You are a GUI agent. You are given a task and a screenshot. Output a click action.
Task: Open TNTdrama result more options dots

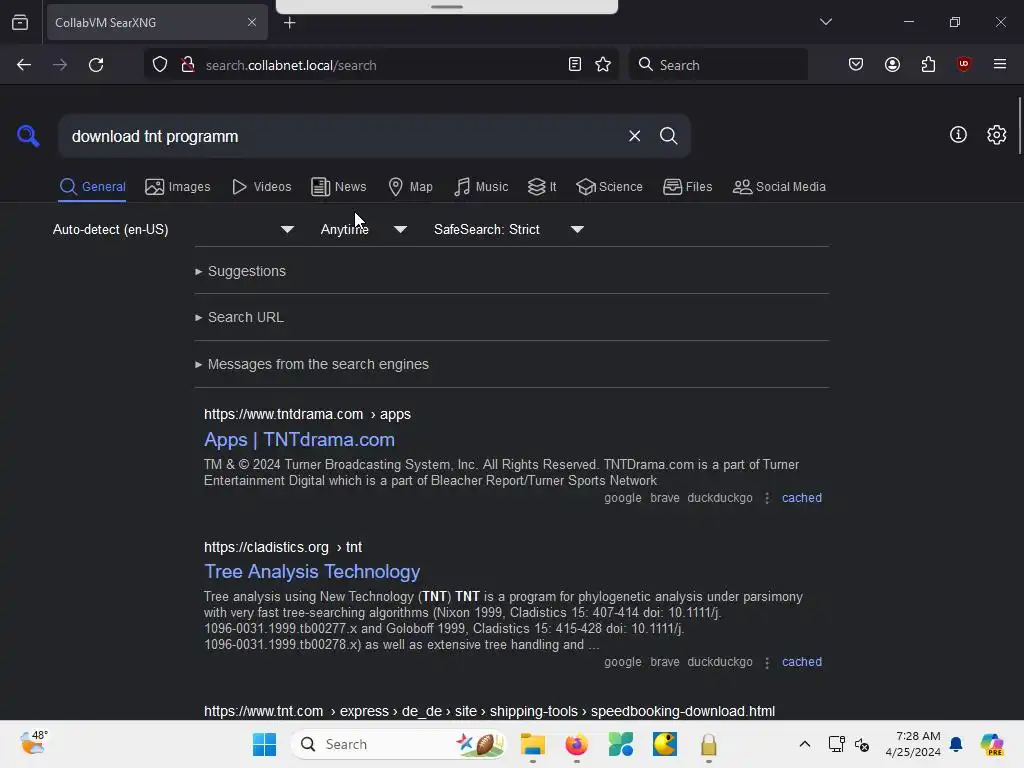pyautogui.click(x=767, y=498)
